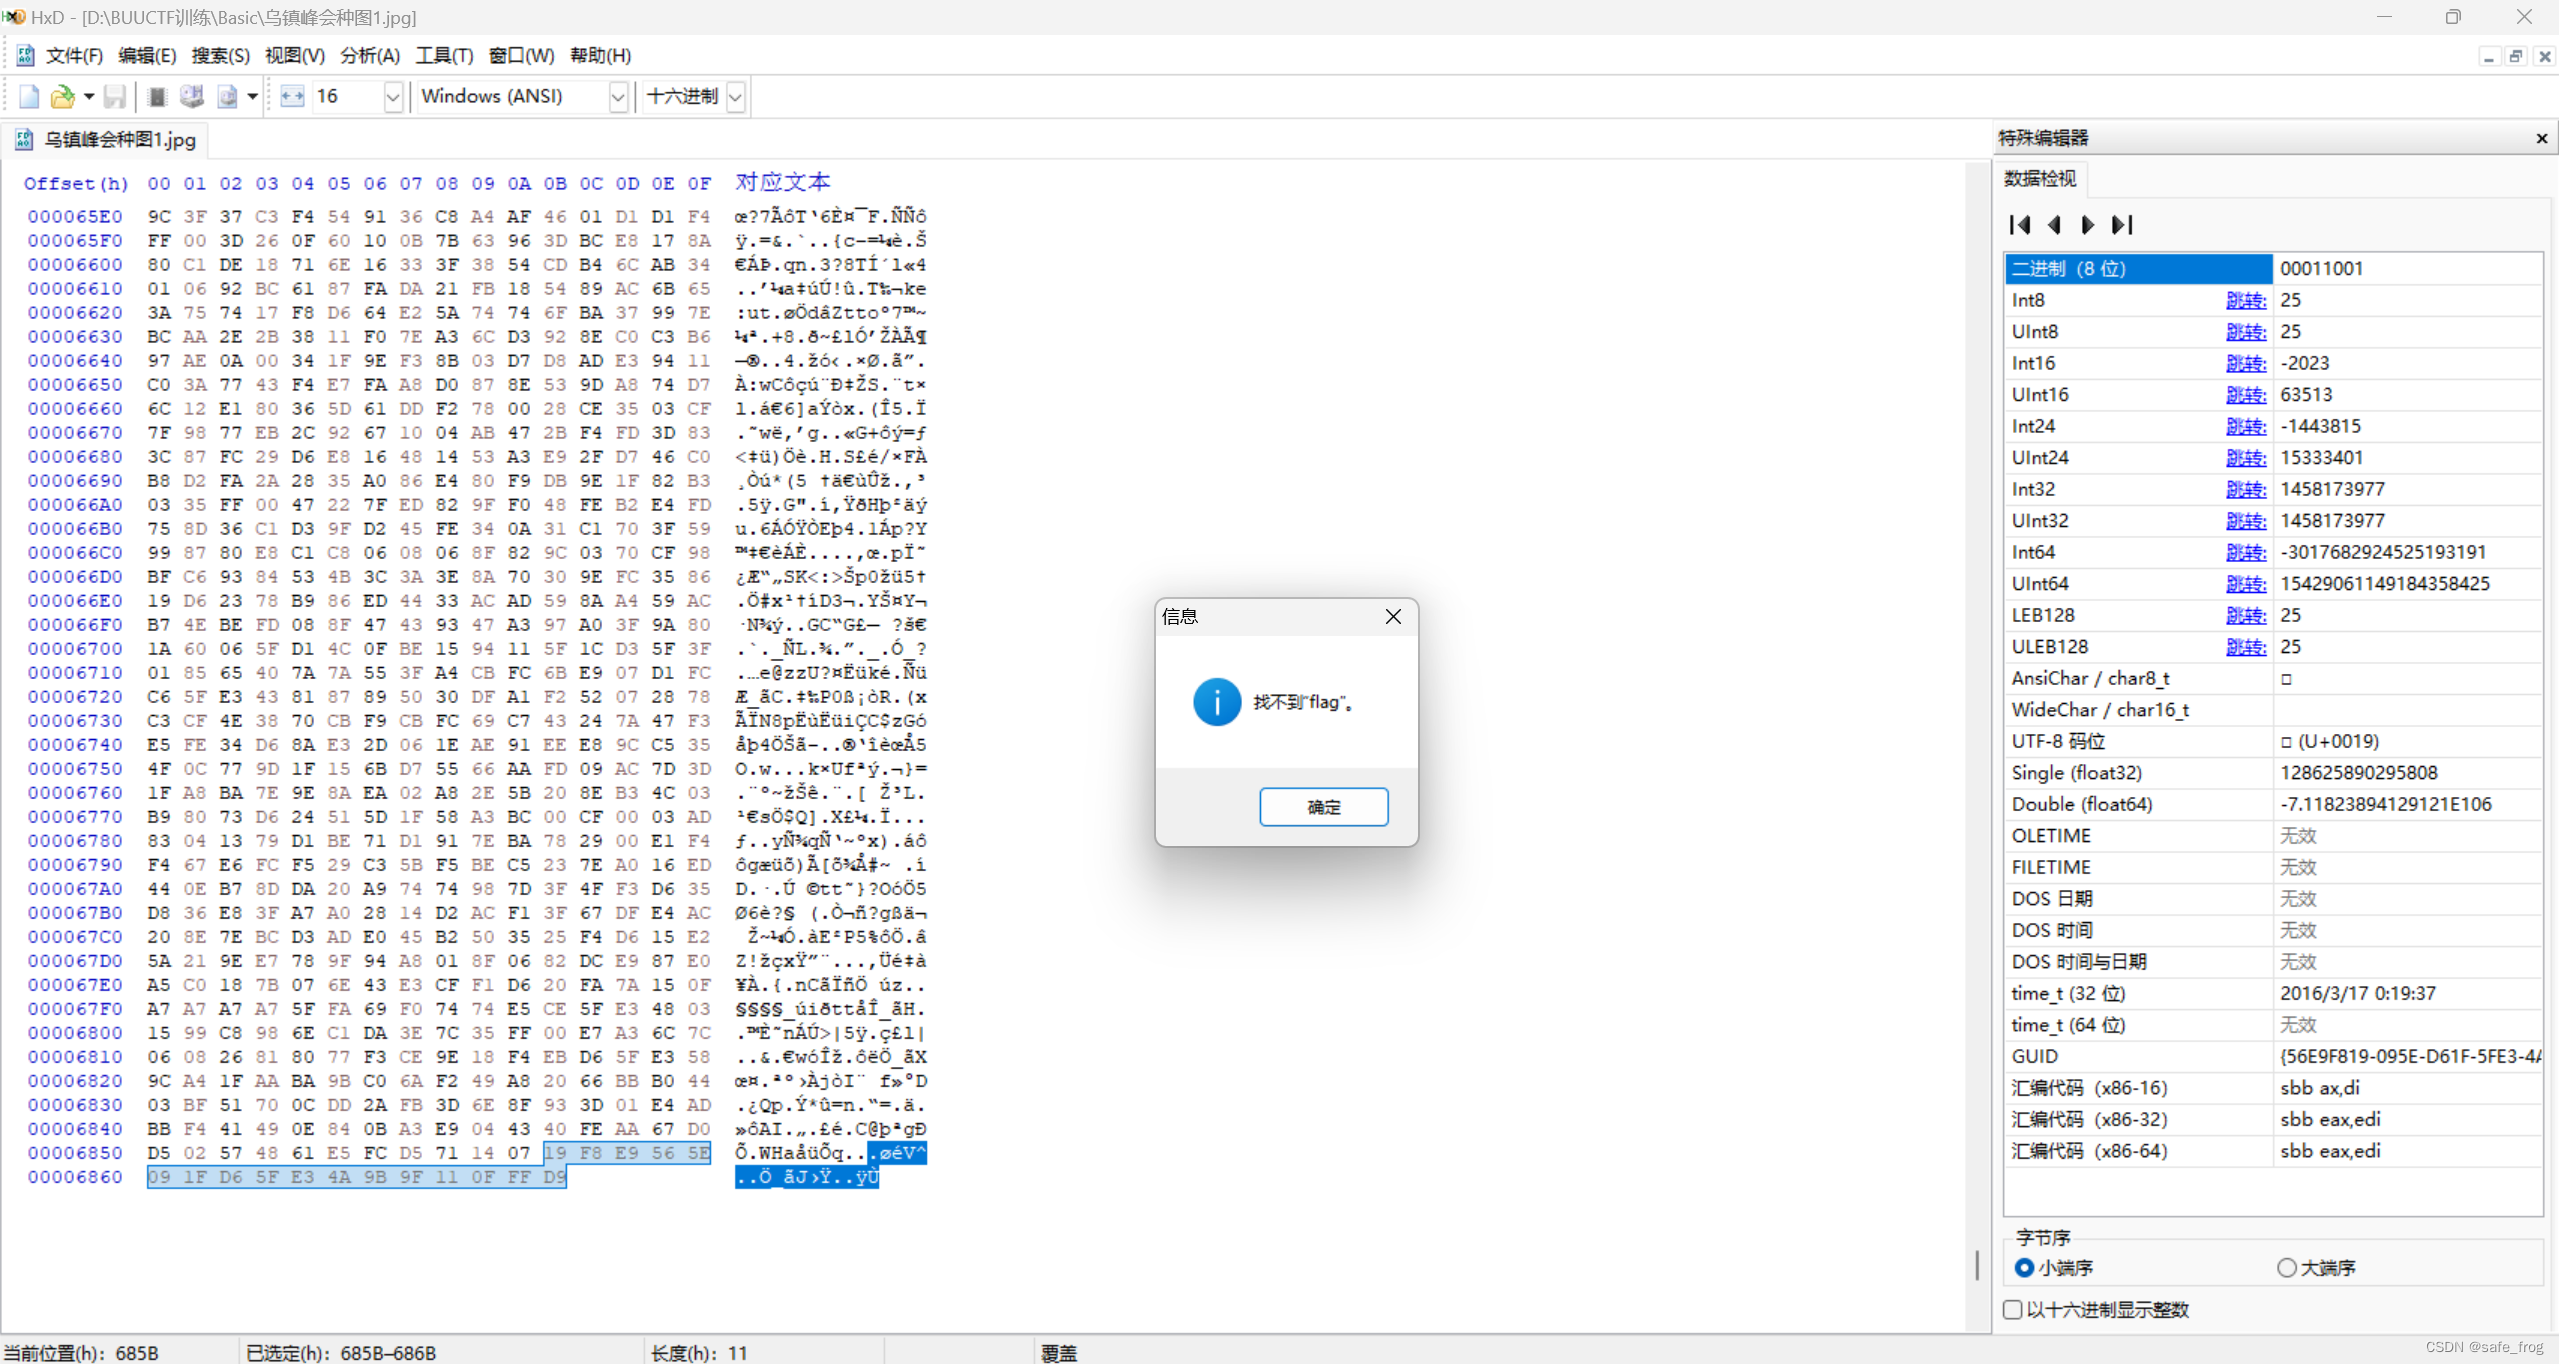The height and width of the screenshot is (1364, 2559).
Task: Open the 搜索(S) menu
Action: (220, 55)
